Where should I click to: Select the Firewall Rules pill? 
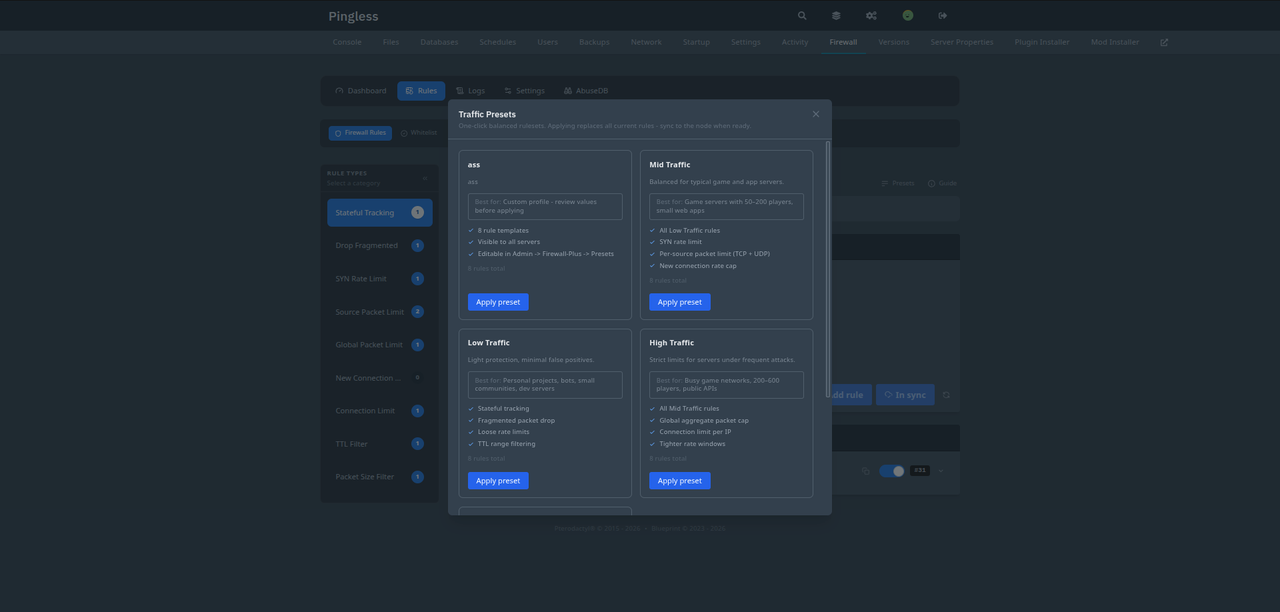[x=360, y=133]
